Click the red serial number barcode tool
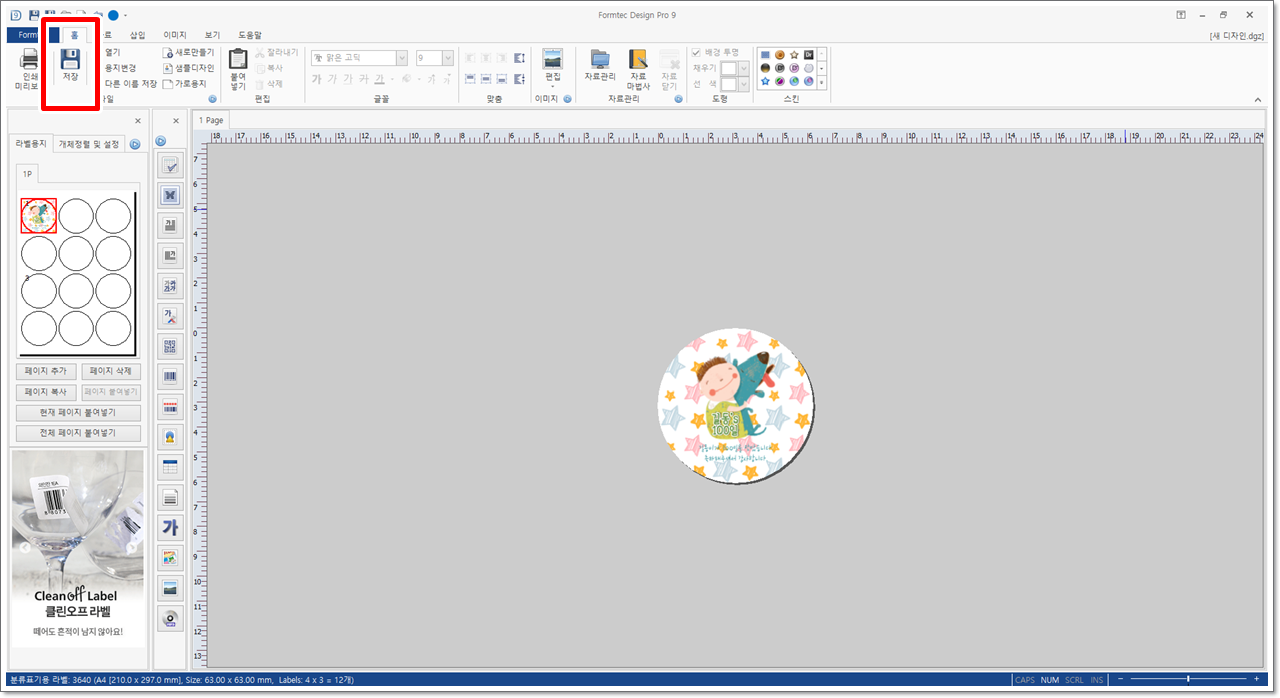The width and height of the screenshot is (1280, 698). pyautogui.click(x=170, y=408)
